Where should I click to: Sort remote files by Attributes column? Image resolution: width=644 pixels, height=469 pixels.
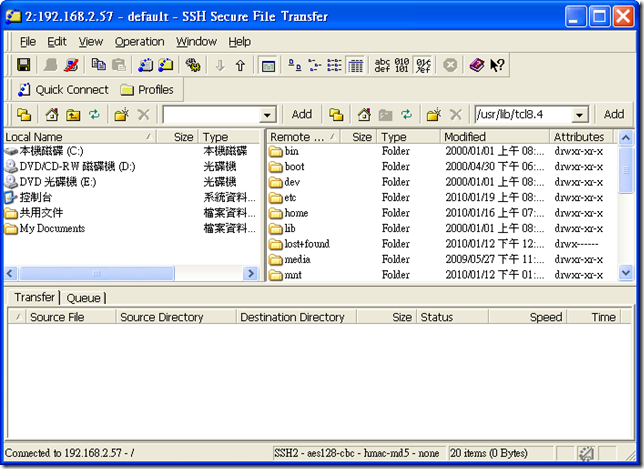point(581,137)
